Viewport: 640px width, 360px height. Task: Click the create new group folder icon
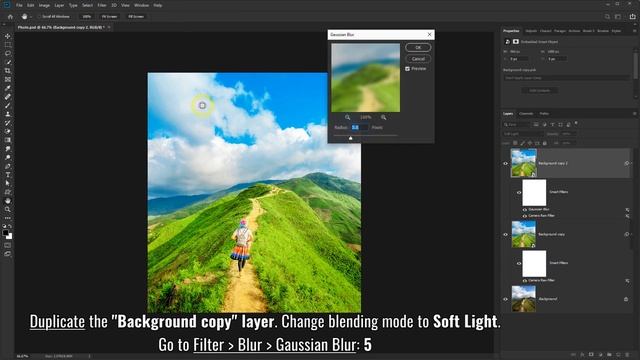pyautogui.click(x=609, y=355)
